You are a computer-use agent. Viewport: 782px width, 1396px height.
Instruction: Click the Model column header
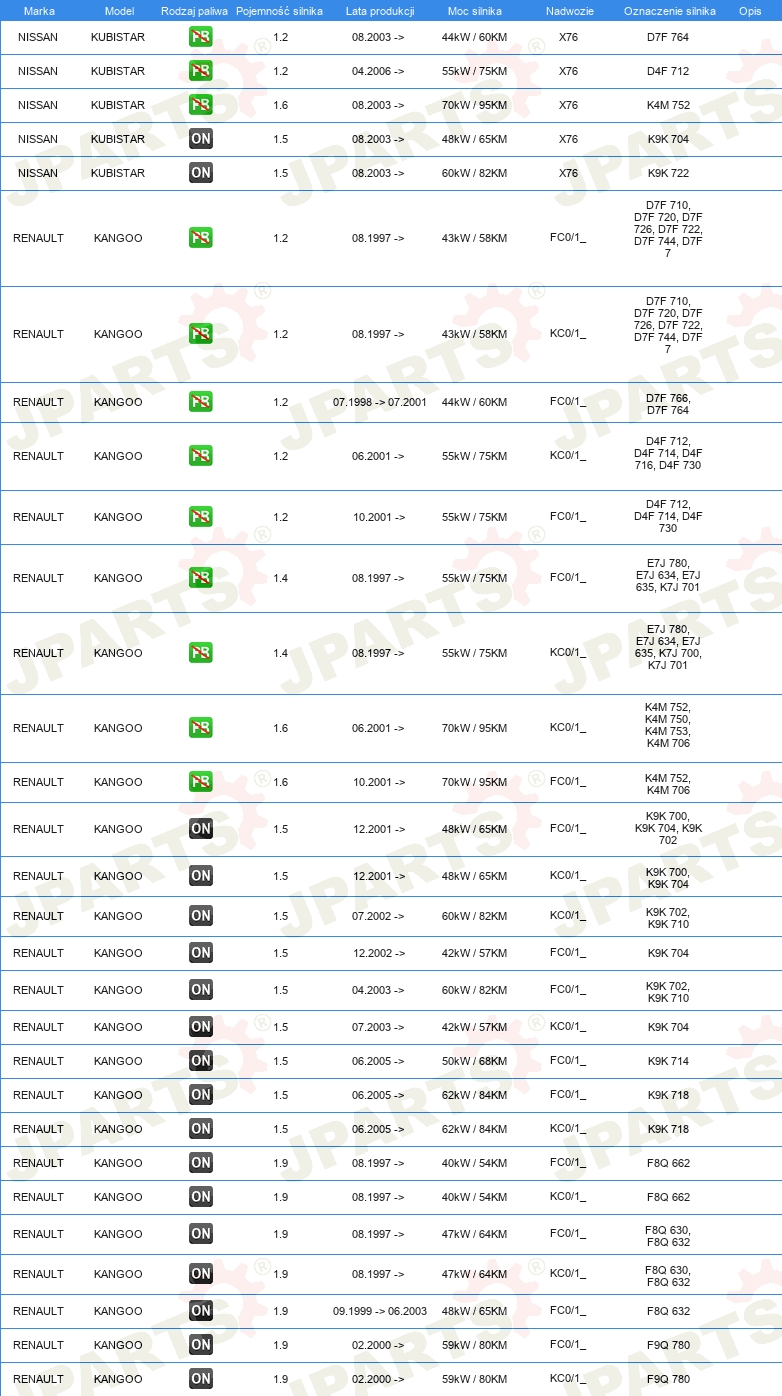[x=119, y=11]
